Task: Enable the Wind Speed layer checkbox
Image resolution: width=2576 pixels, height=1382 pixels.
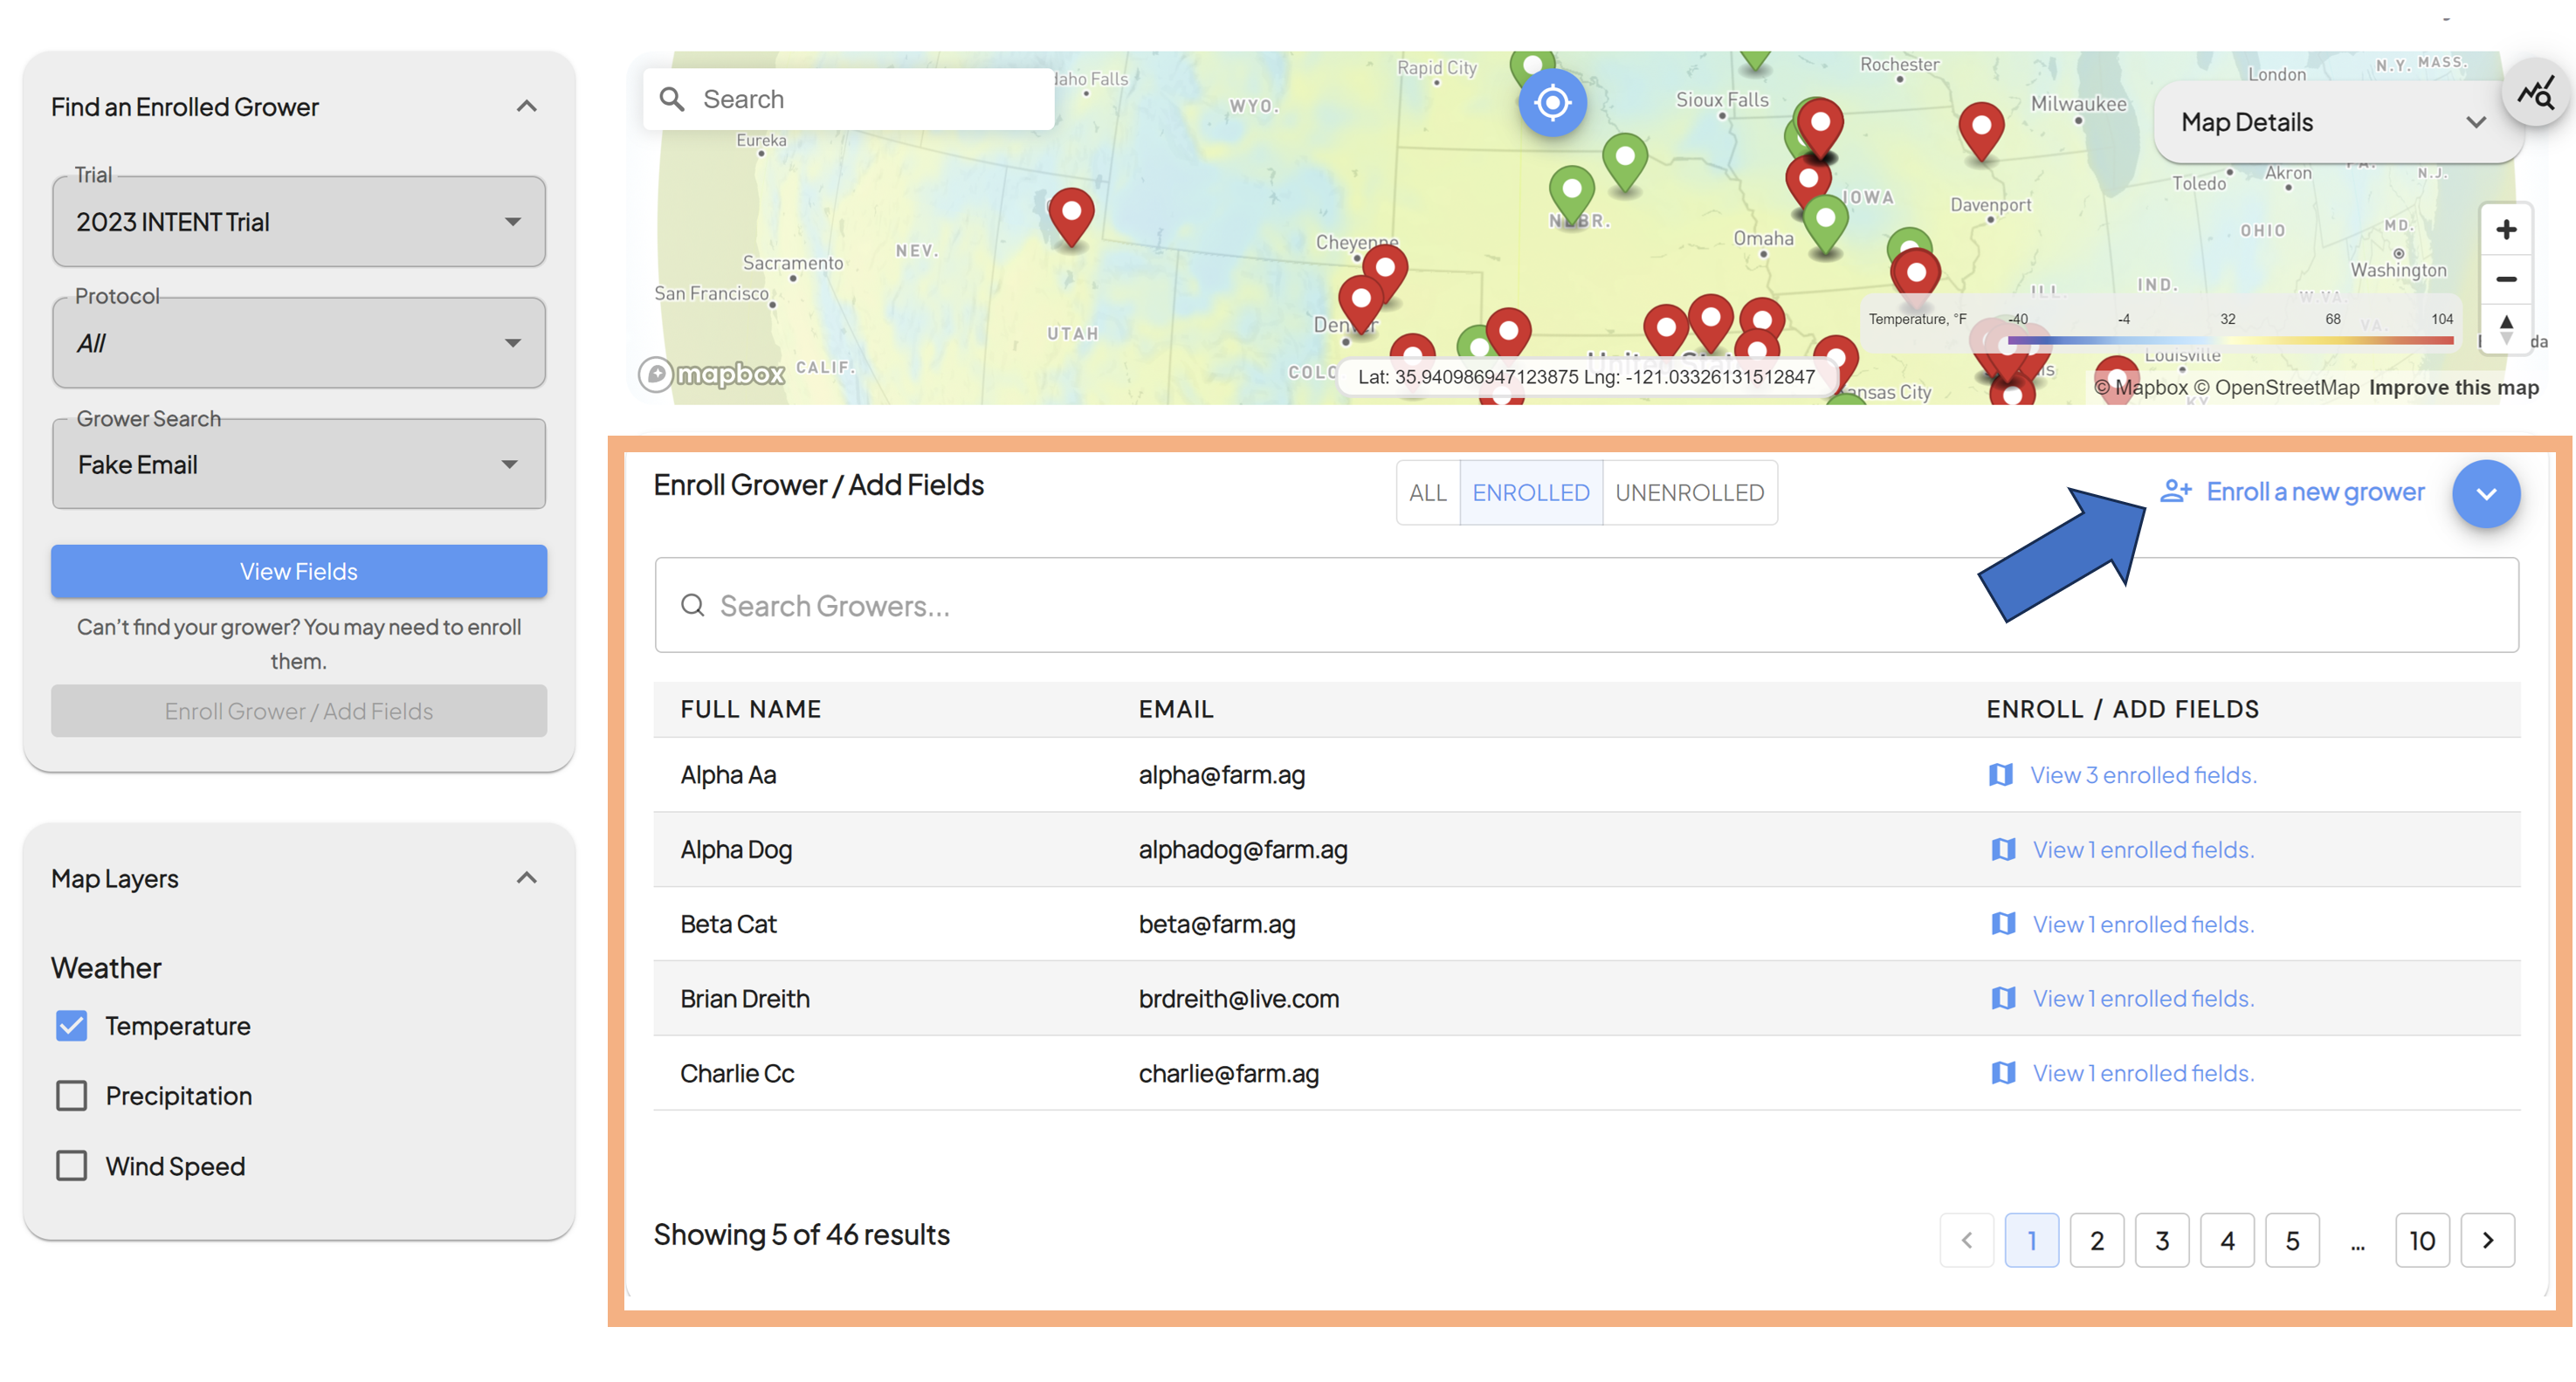Action: (72, 1165)
